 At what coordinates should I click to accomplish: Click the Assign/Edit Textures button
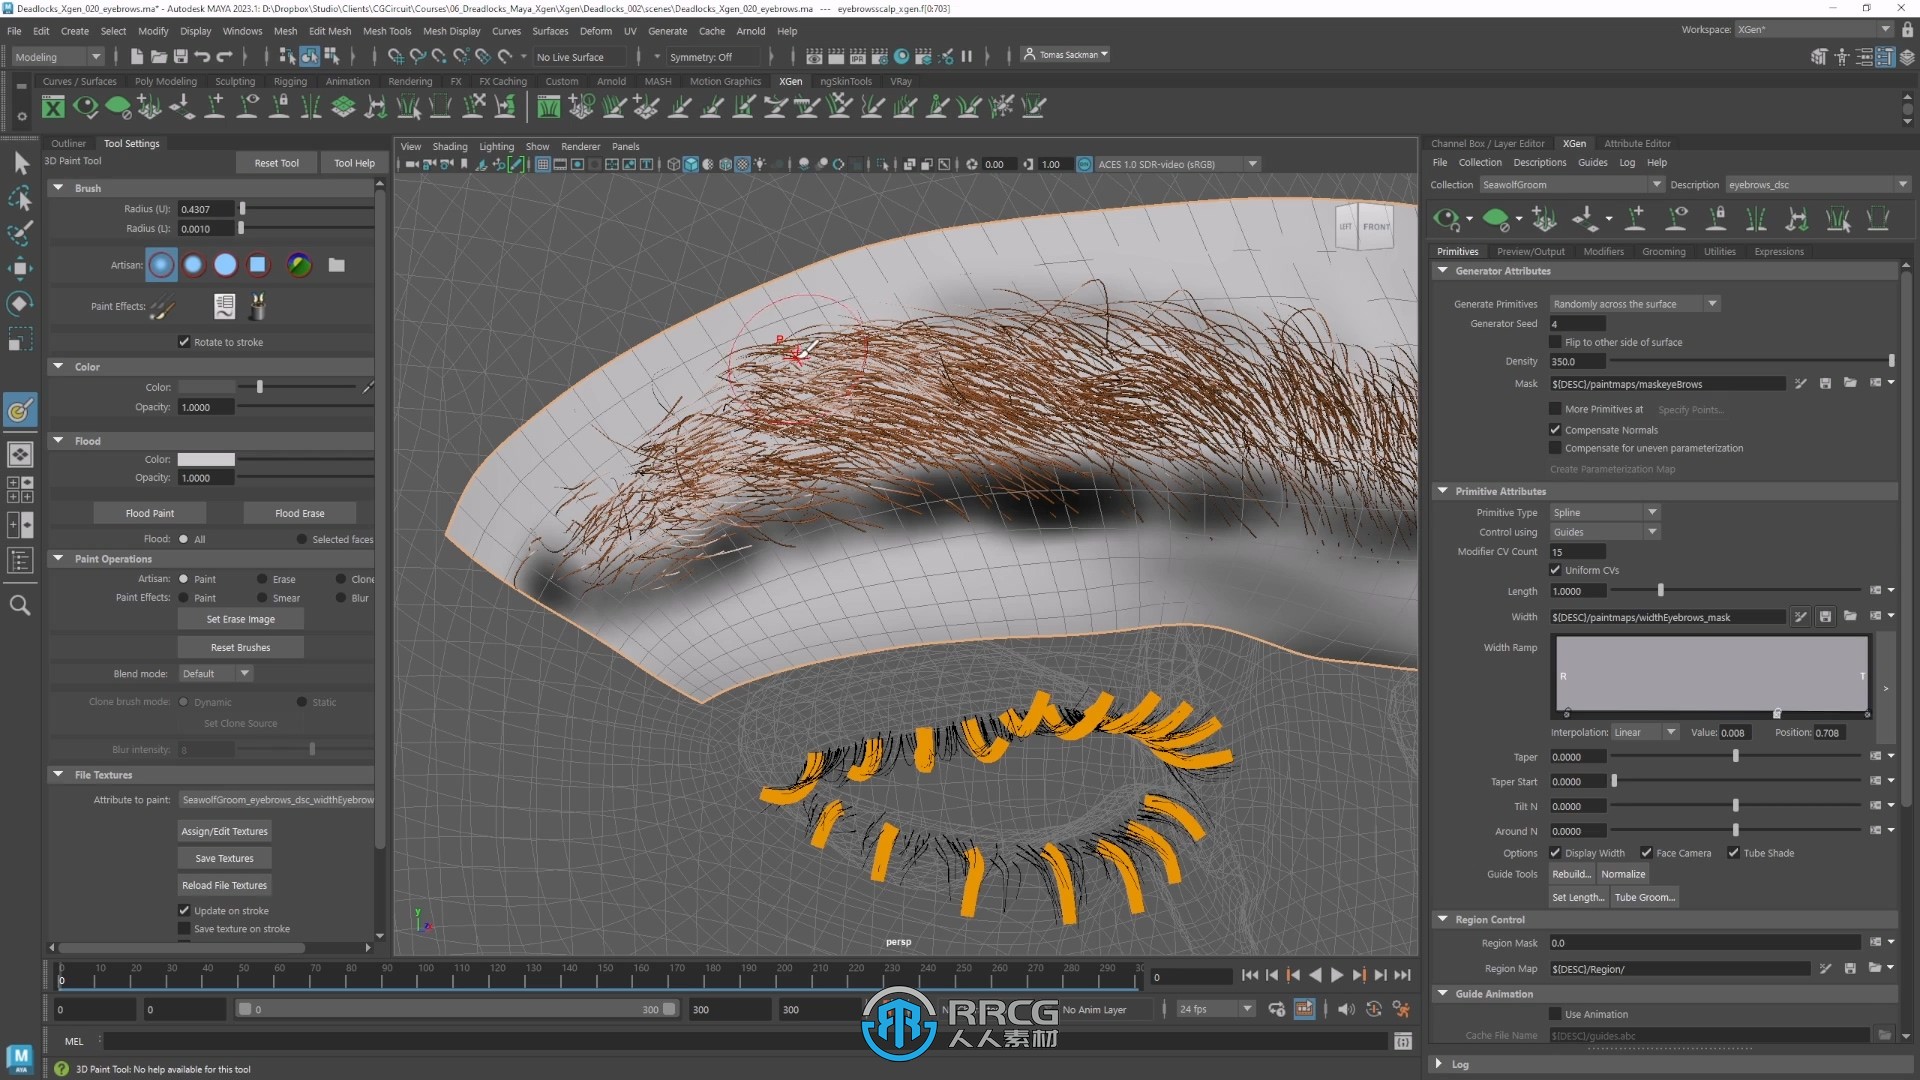pos(224,831)
